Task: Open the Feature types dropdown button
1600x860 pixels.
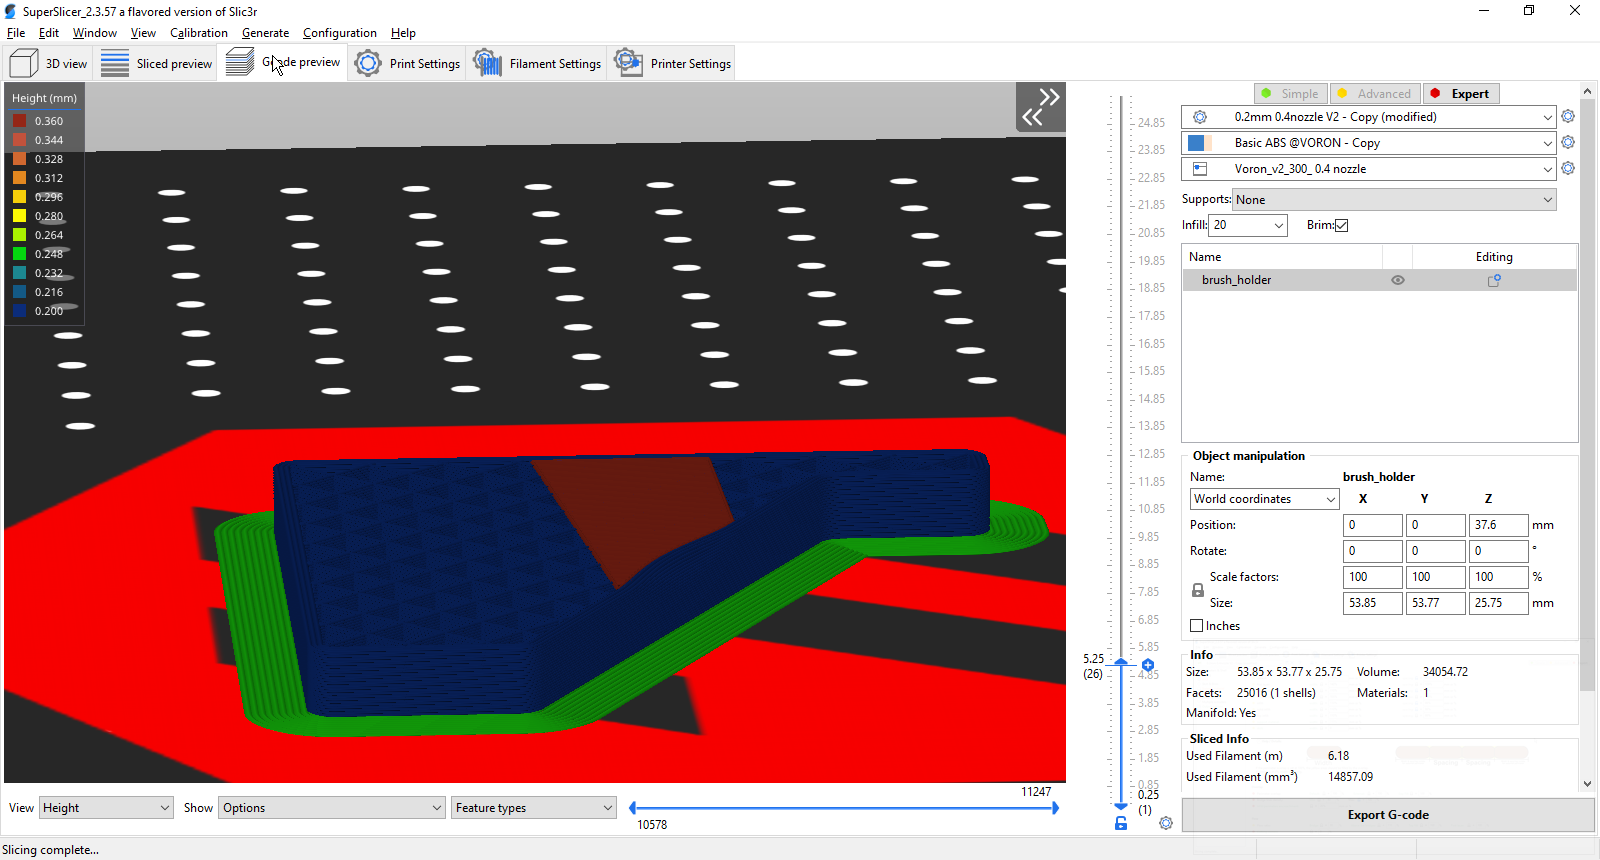Action: pyautogui.click(x=534, y=808)
